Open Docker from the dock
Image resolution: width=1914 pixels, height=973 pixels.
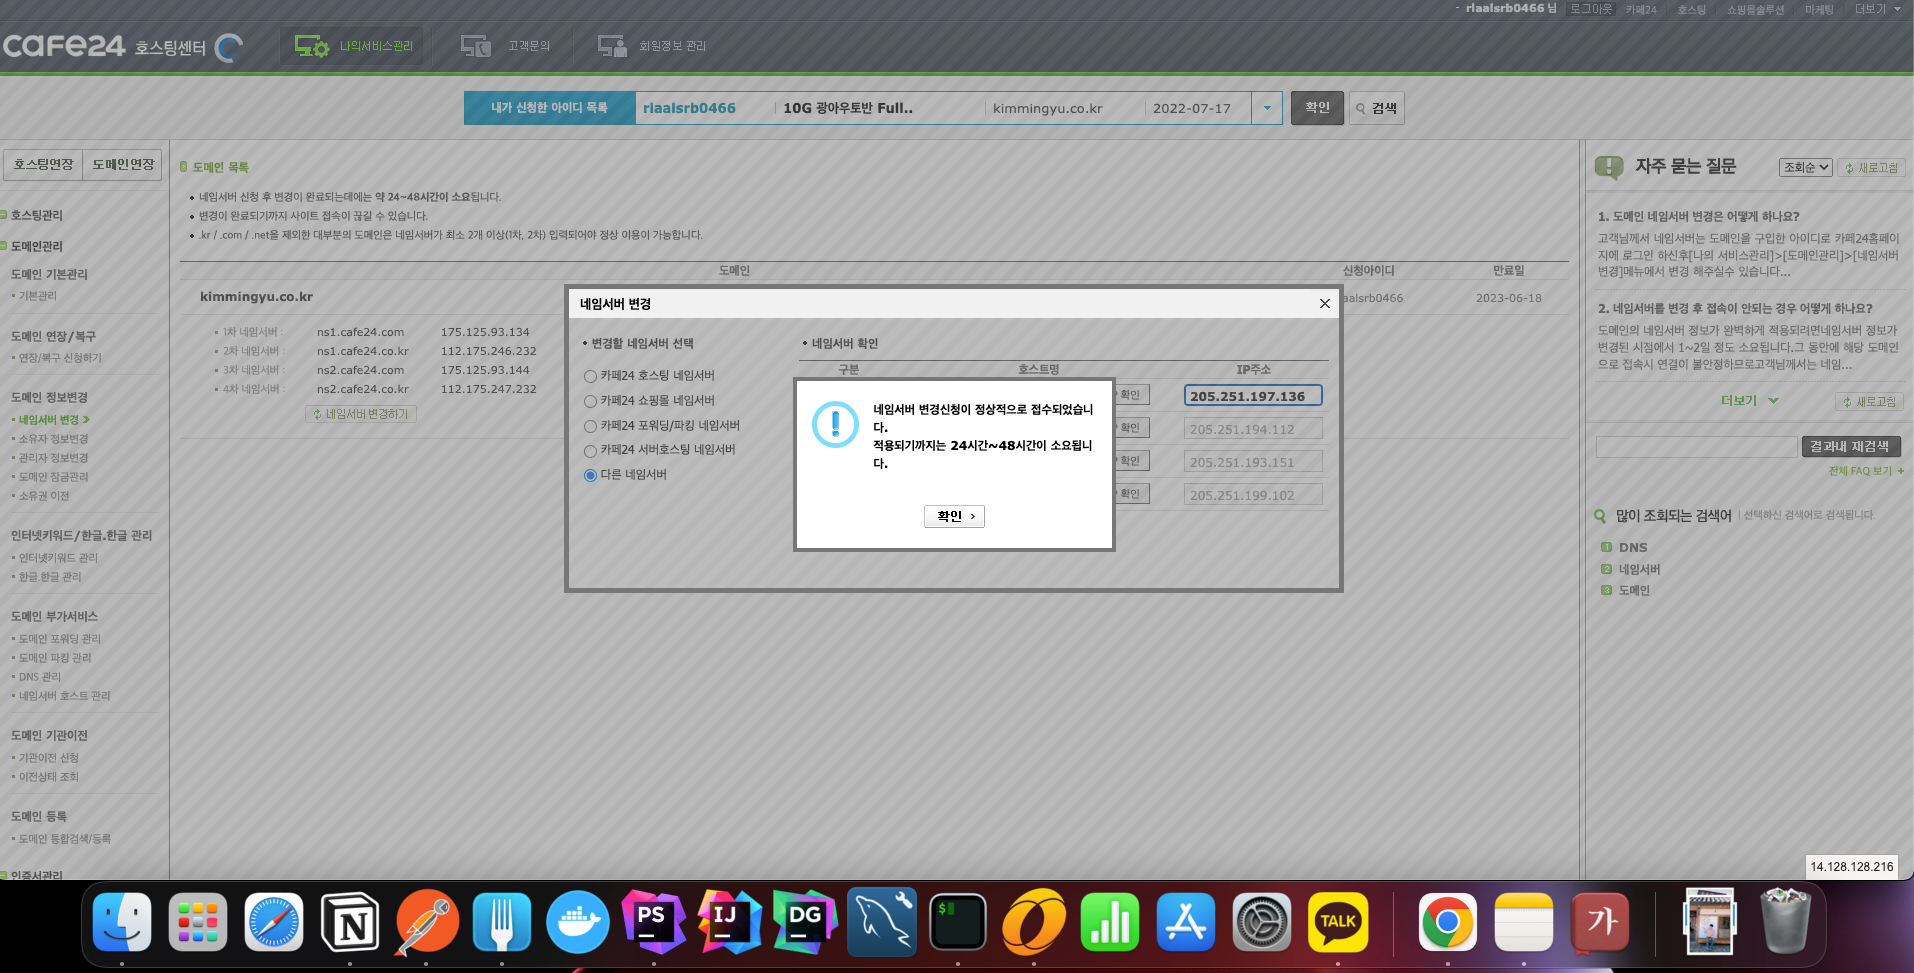(x=578, y=922)
